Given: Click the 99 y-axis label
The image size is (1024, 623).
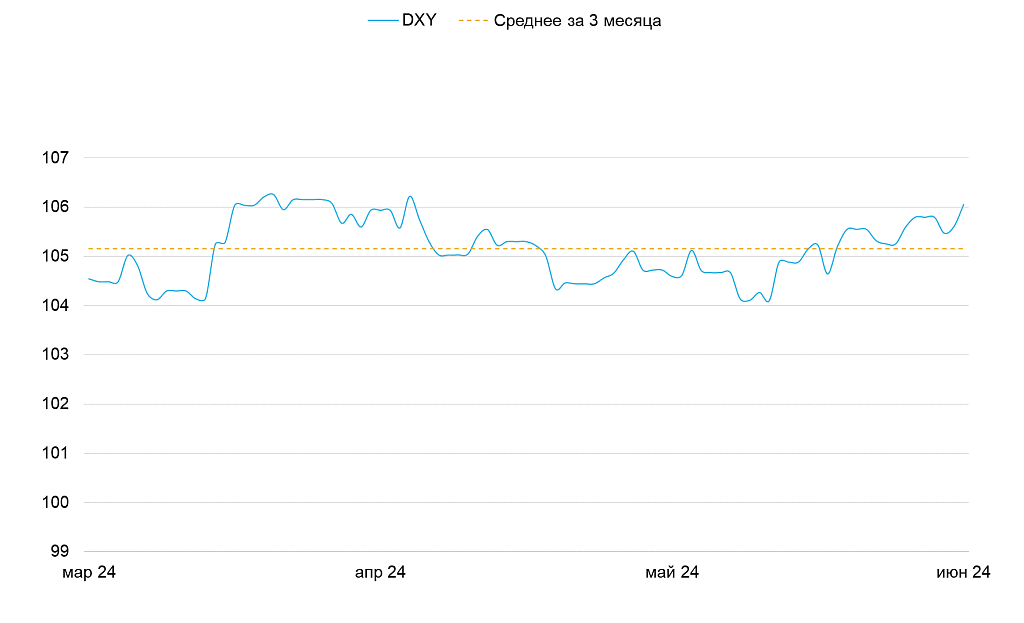Looking at the screenshot, I should [60, 551].
